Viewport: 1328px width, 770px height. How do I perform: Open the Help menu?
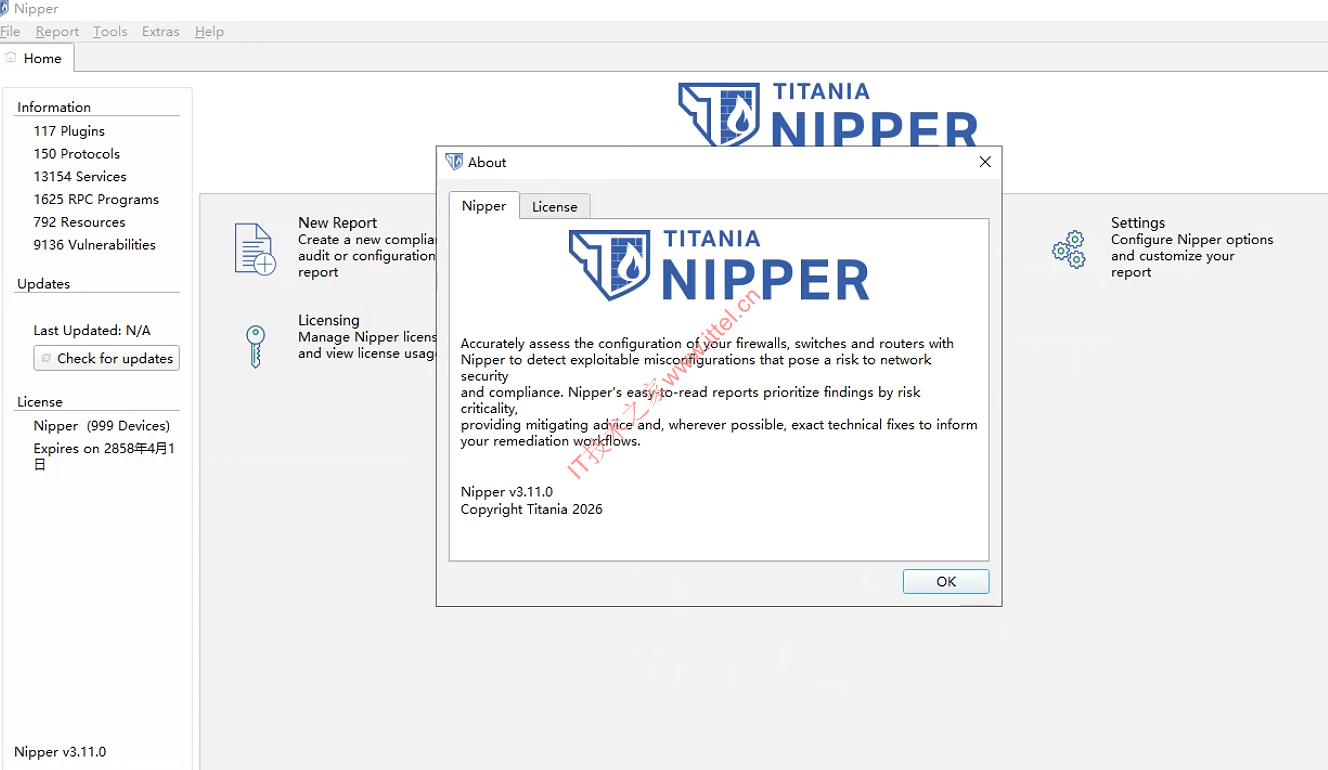(x=209, y=31)
